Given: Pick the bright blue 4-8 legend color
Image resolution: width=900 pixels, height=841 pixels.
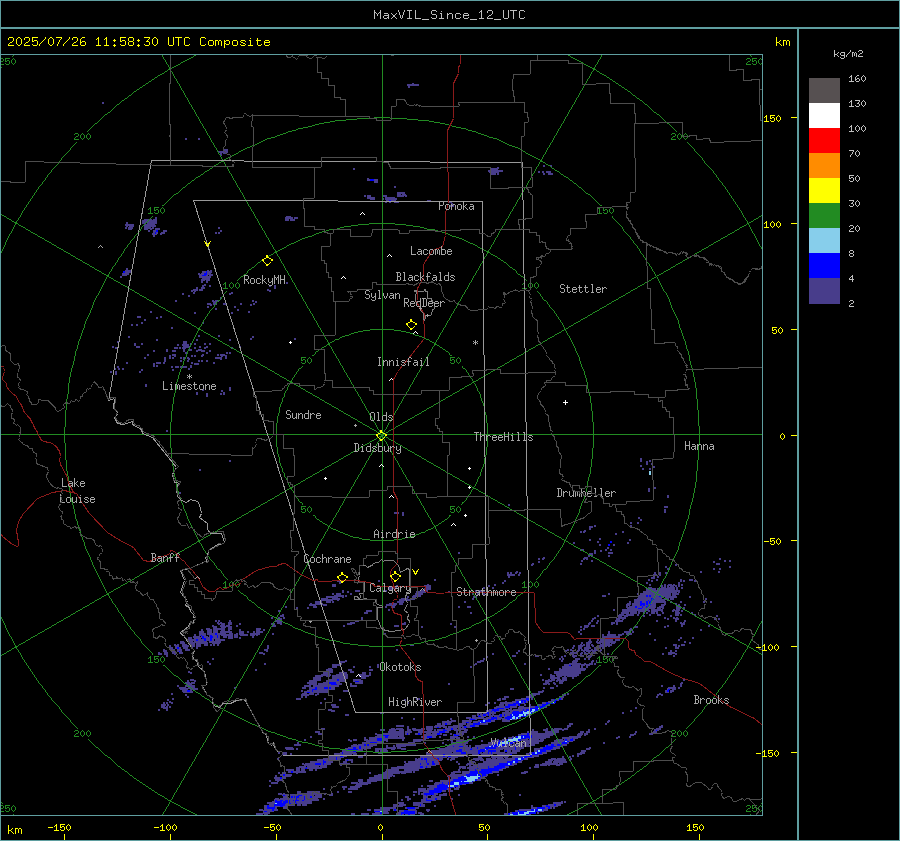Looking at the screenshot, I should tap(824, 266).
